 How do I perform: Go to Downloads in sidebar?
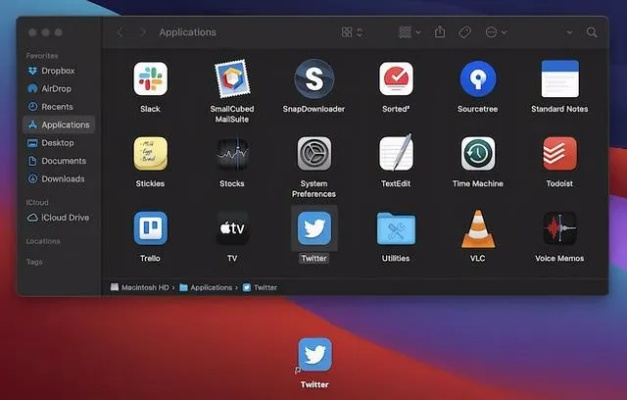[62, 179]
